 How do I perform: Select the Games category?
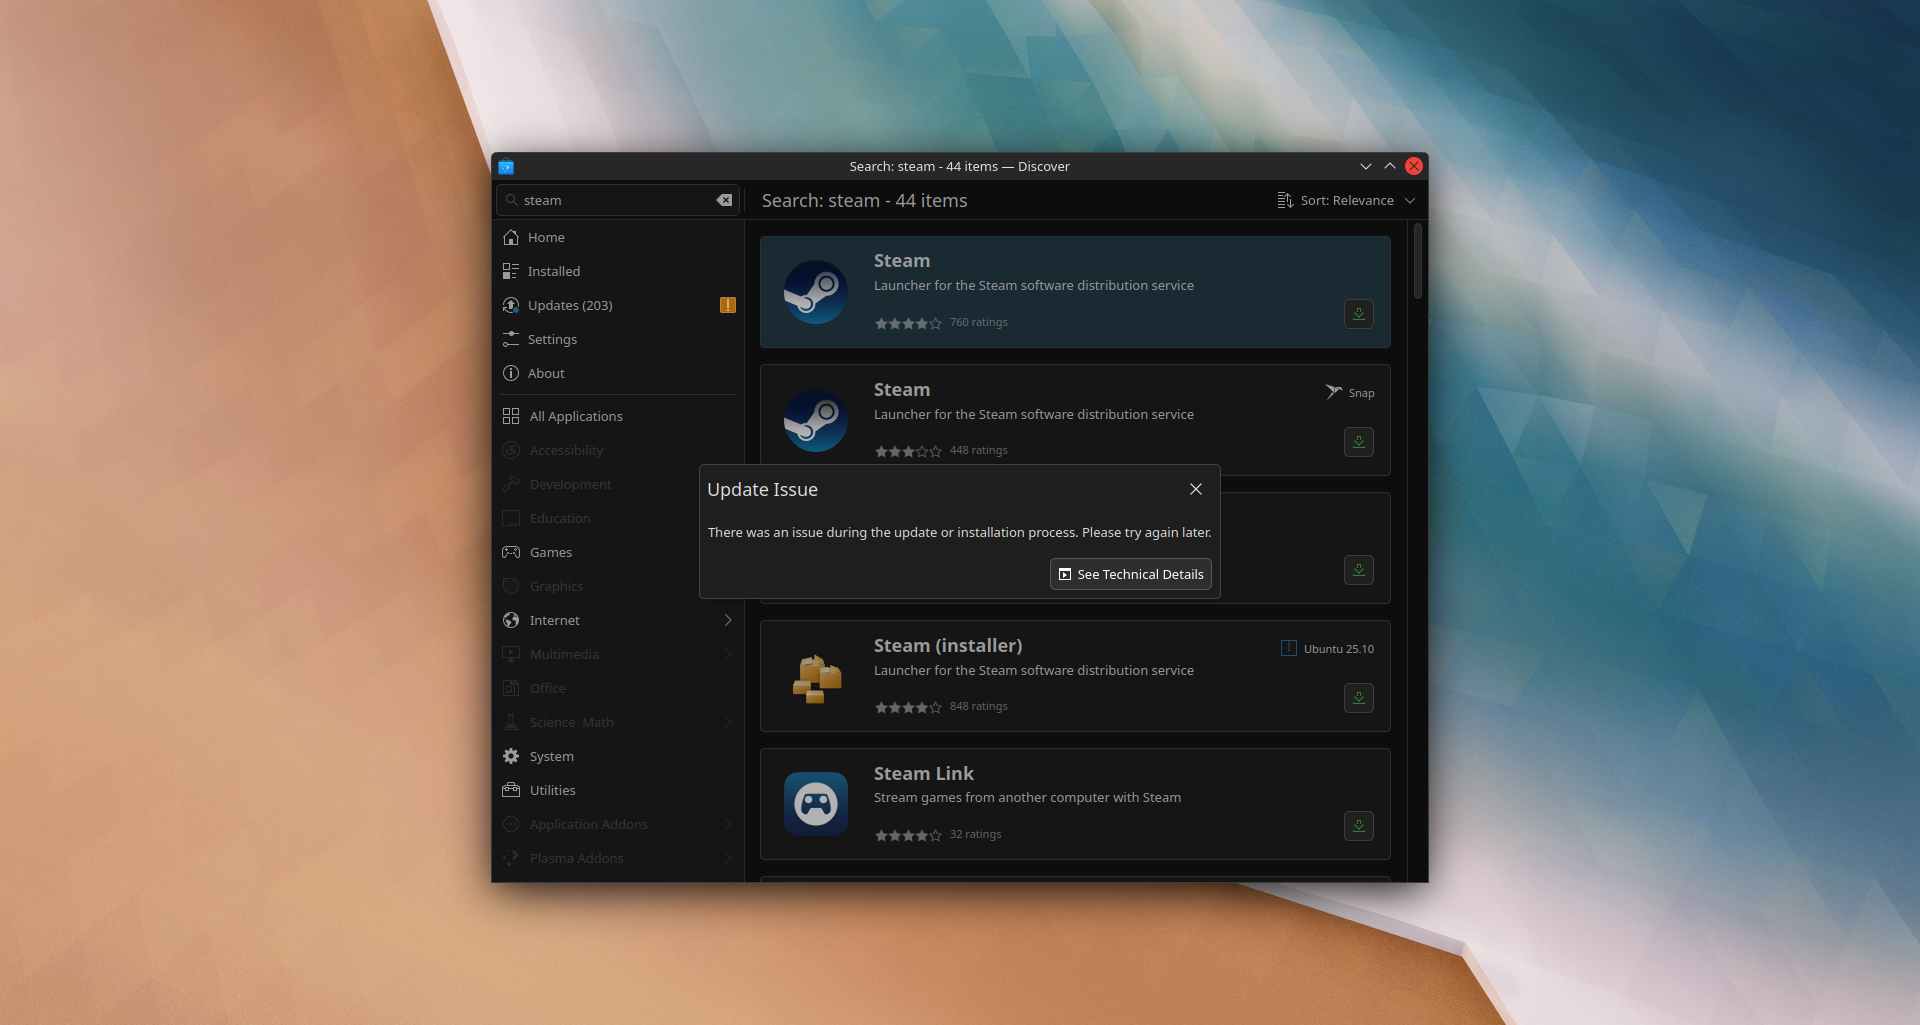click(x=618, y=552)
